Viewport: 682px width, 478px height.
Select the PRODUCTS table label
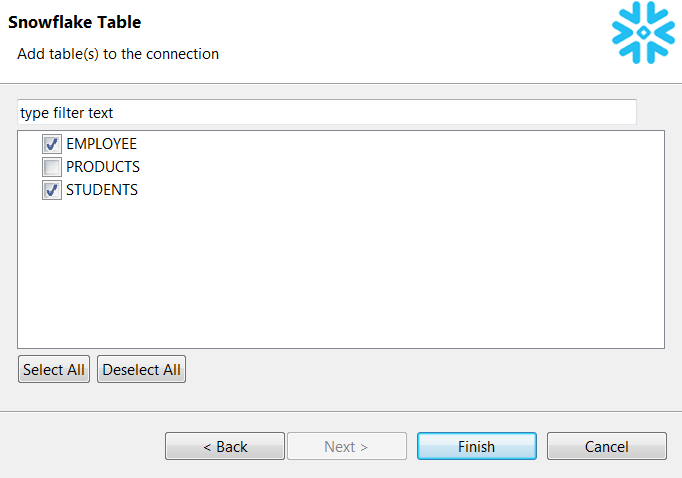coord(103,167)
